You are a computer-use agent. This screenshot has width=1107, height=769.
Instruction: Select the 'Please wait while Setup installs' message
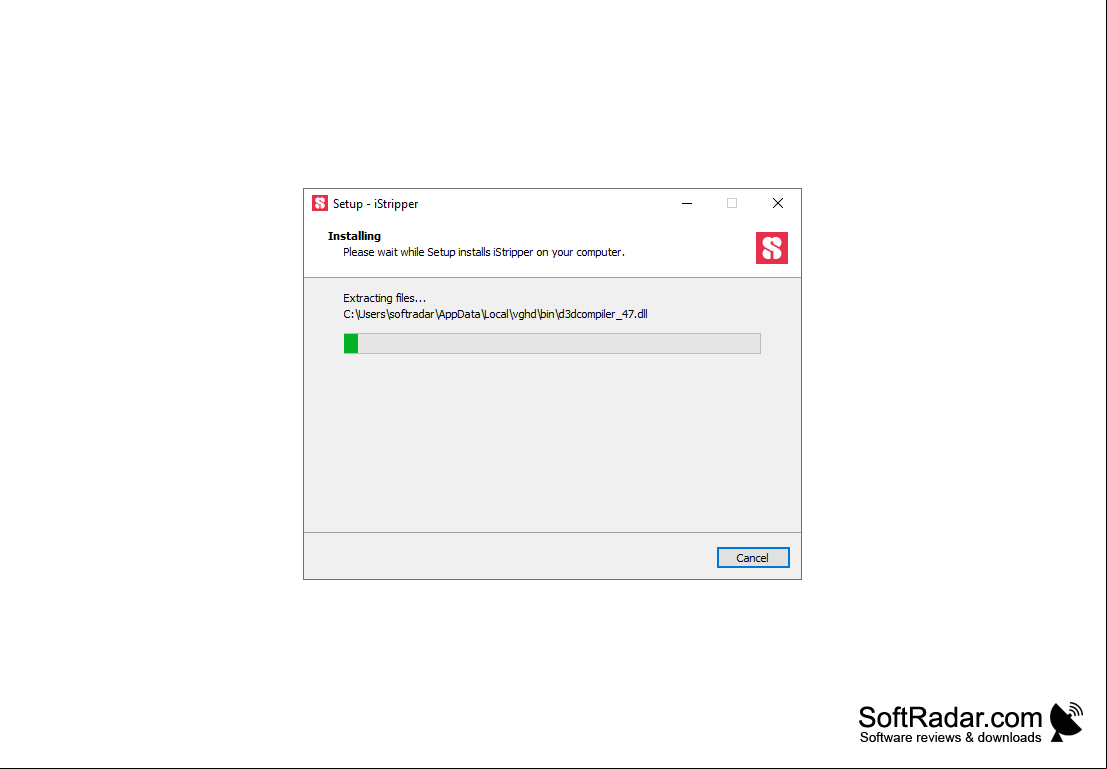484,252
